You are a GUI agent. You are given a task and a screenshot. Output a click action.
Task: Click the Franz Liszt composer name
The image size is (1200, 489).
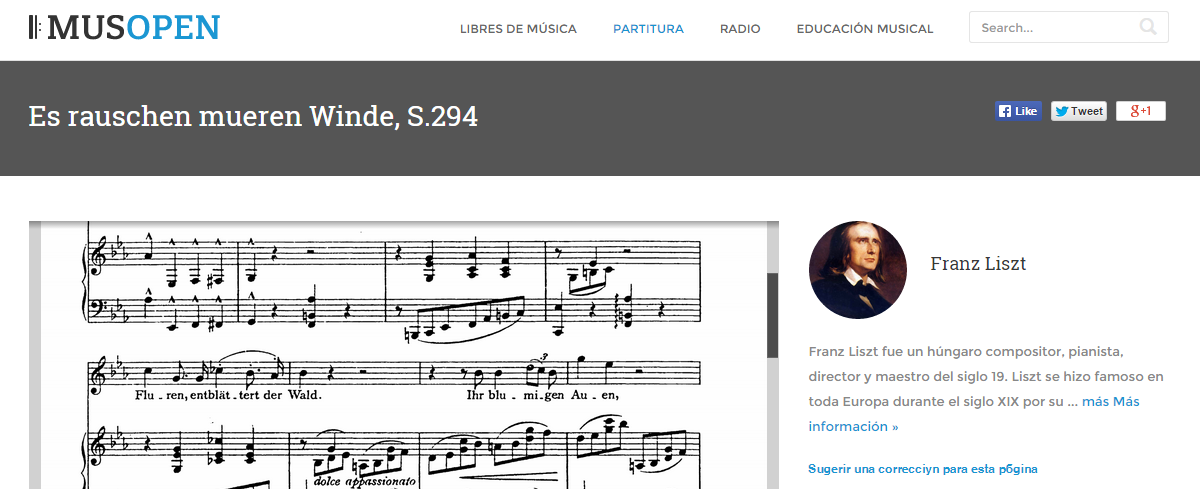point(978,264)
